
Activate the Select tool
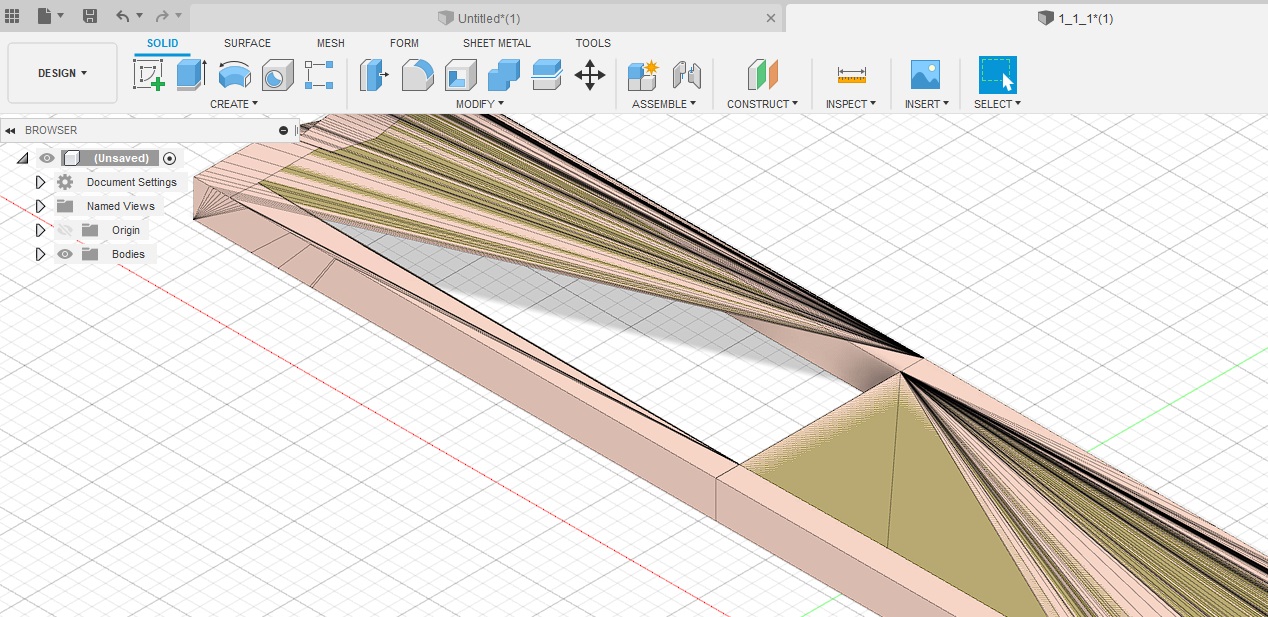(x=997, y=75)
